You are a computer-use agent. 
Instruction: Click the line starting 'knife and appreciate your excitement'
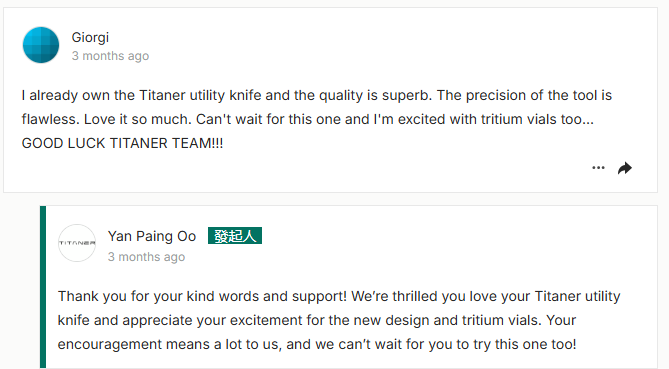pos(317,320)
